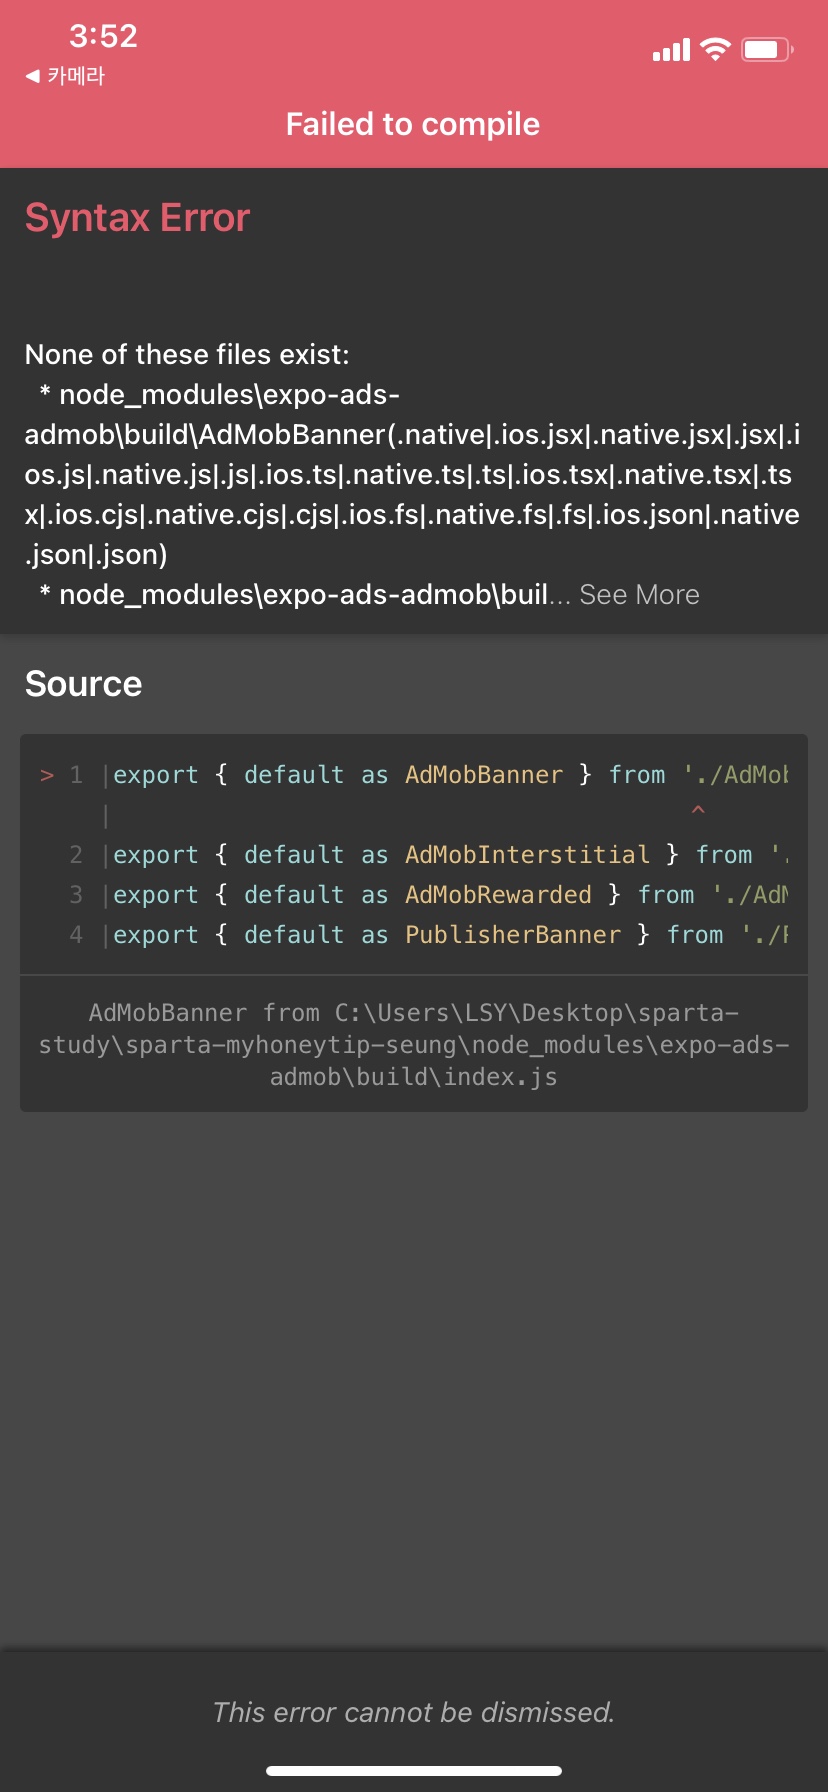Tap the Source section heading
Viewport: 828px width, 1792px height.
pos(83,684)
